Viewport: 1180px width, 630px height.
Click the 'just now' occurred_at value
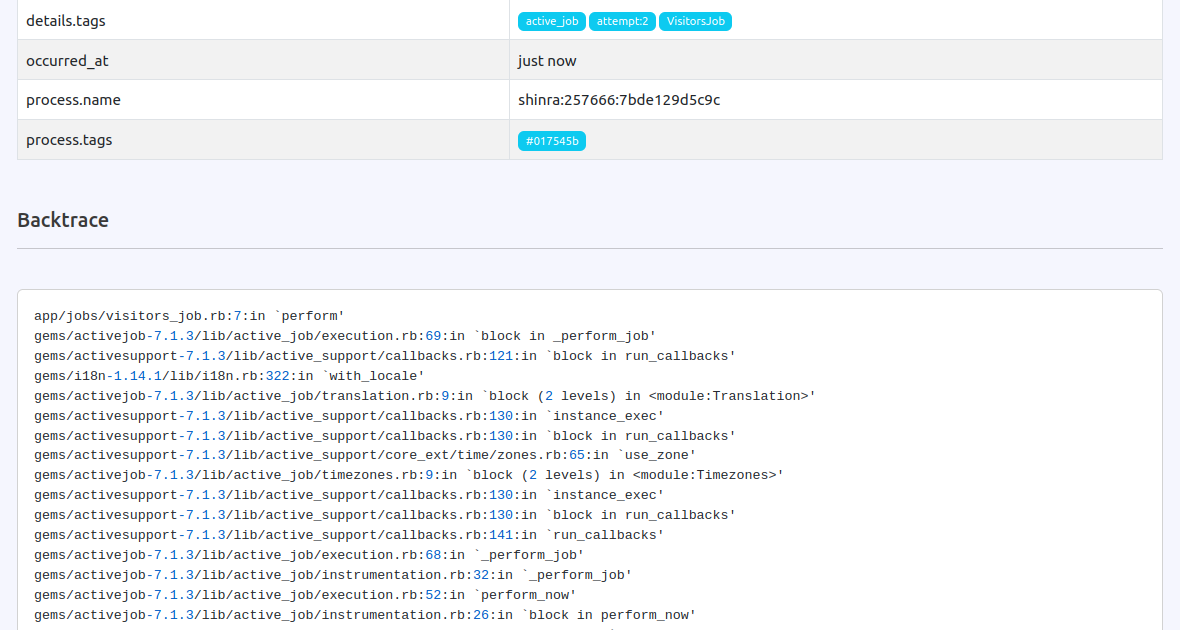point(547,61)
